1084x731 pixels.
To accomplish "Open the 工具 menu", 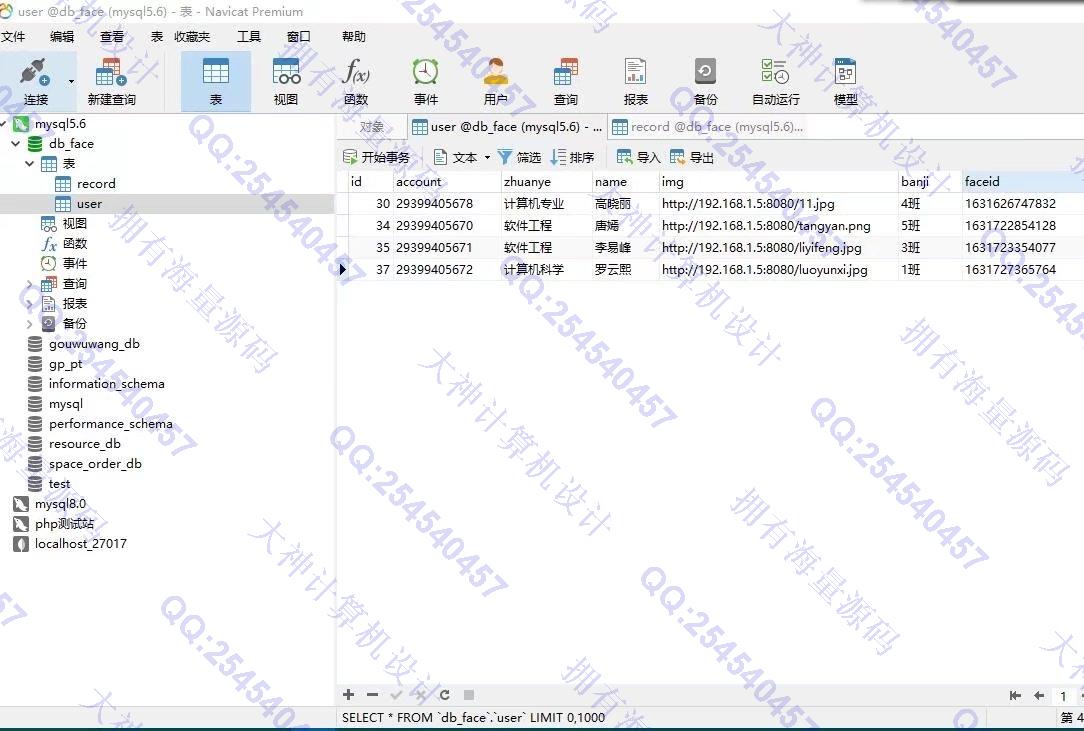I will coord(249,37).
